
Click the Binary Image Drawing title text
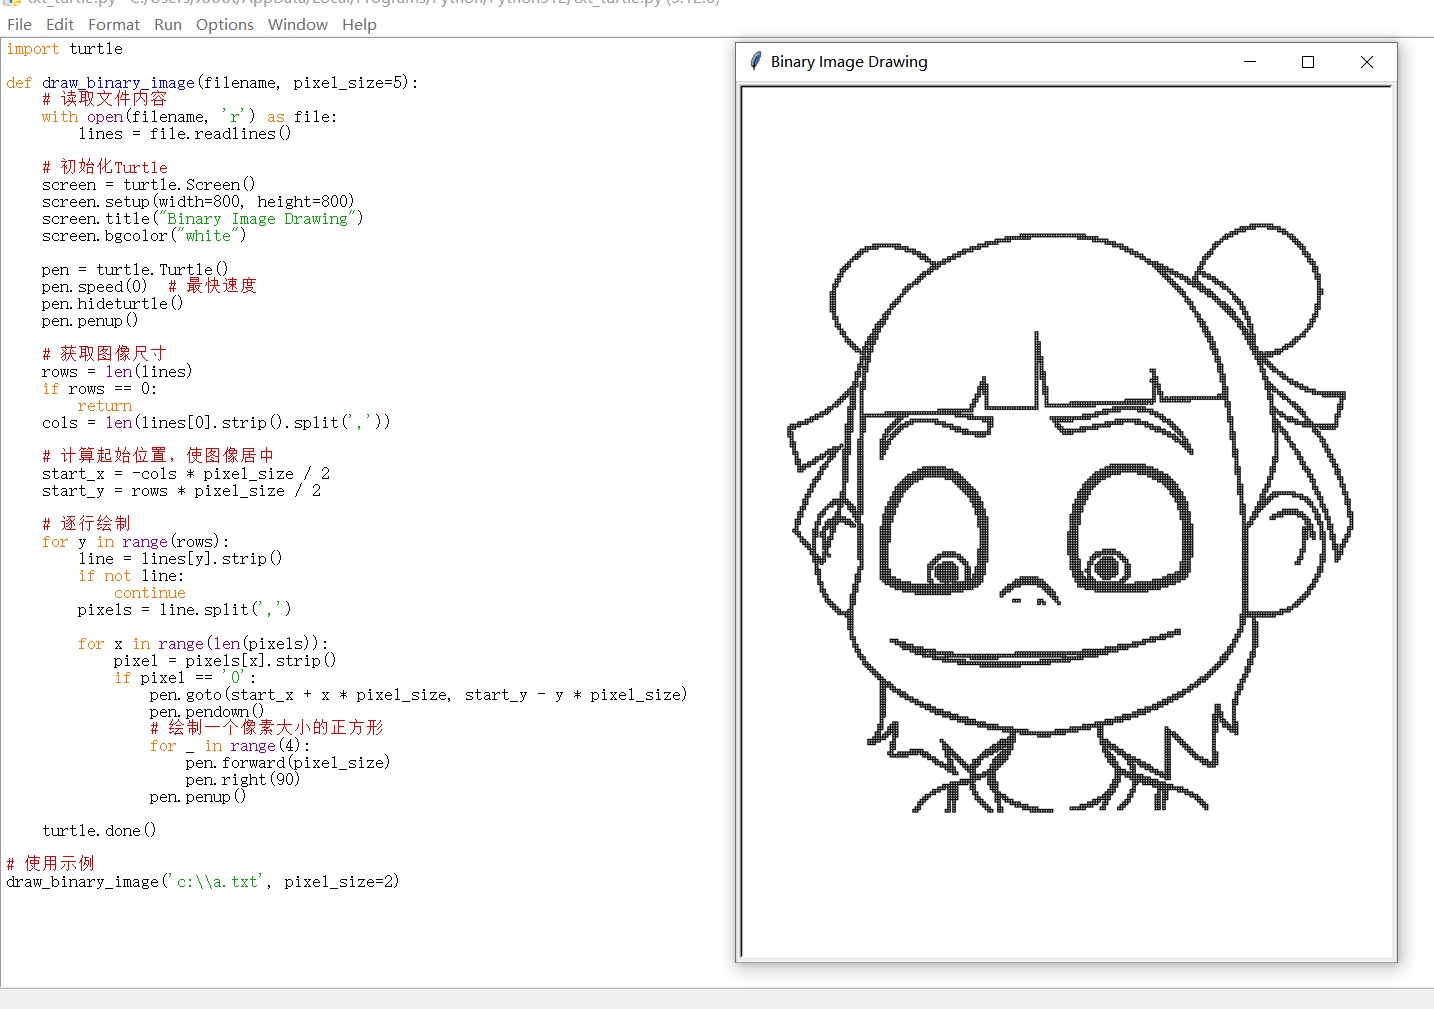pos(849,62)
